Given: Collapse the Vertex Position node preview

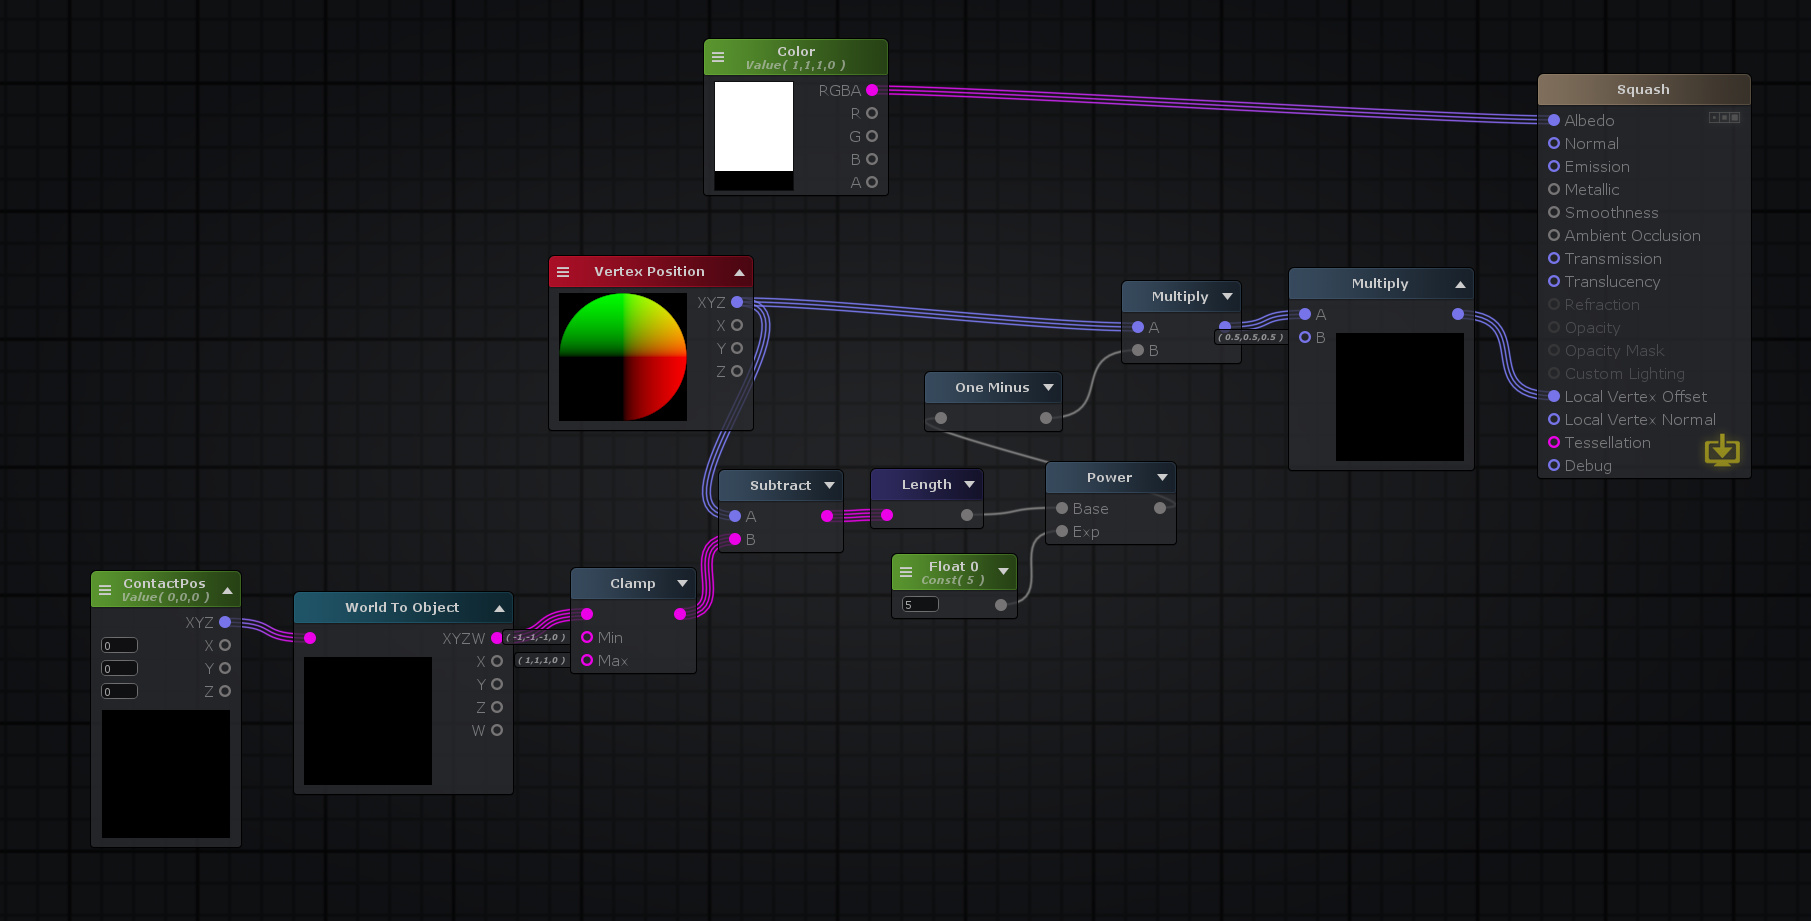Looking at the screenshot, I should click(739, 272).
